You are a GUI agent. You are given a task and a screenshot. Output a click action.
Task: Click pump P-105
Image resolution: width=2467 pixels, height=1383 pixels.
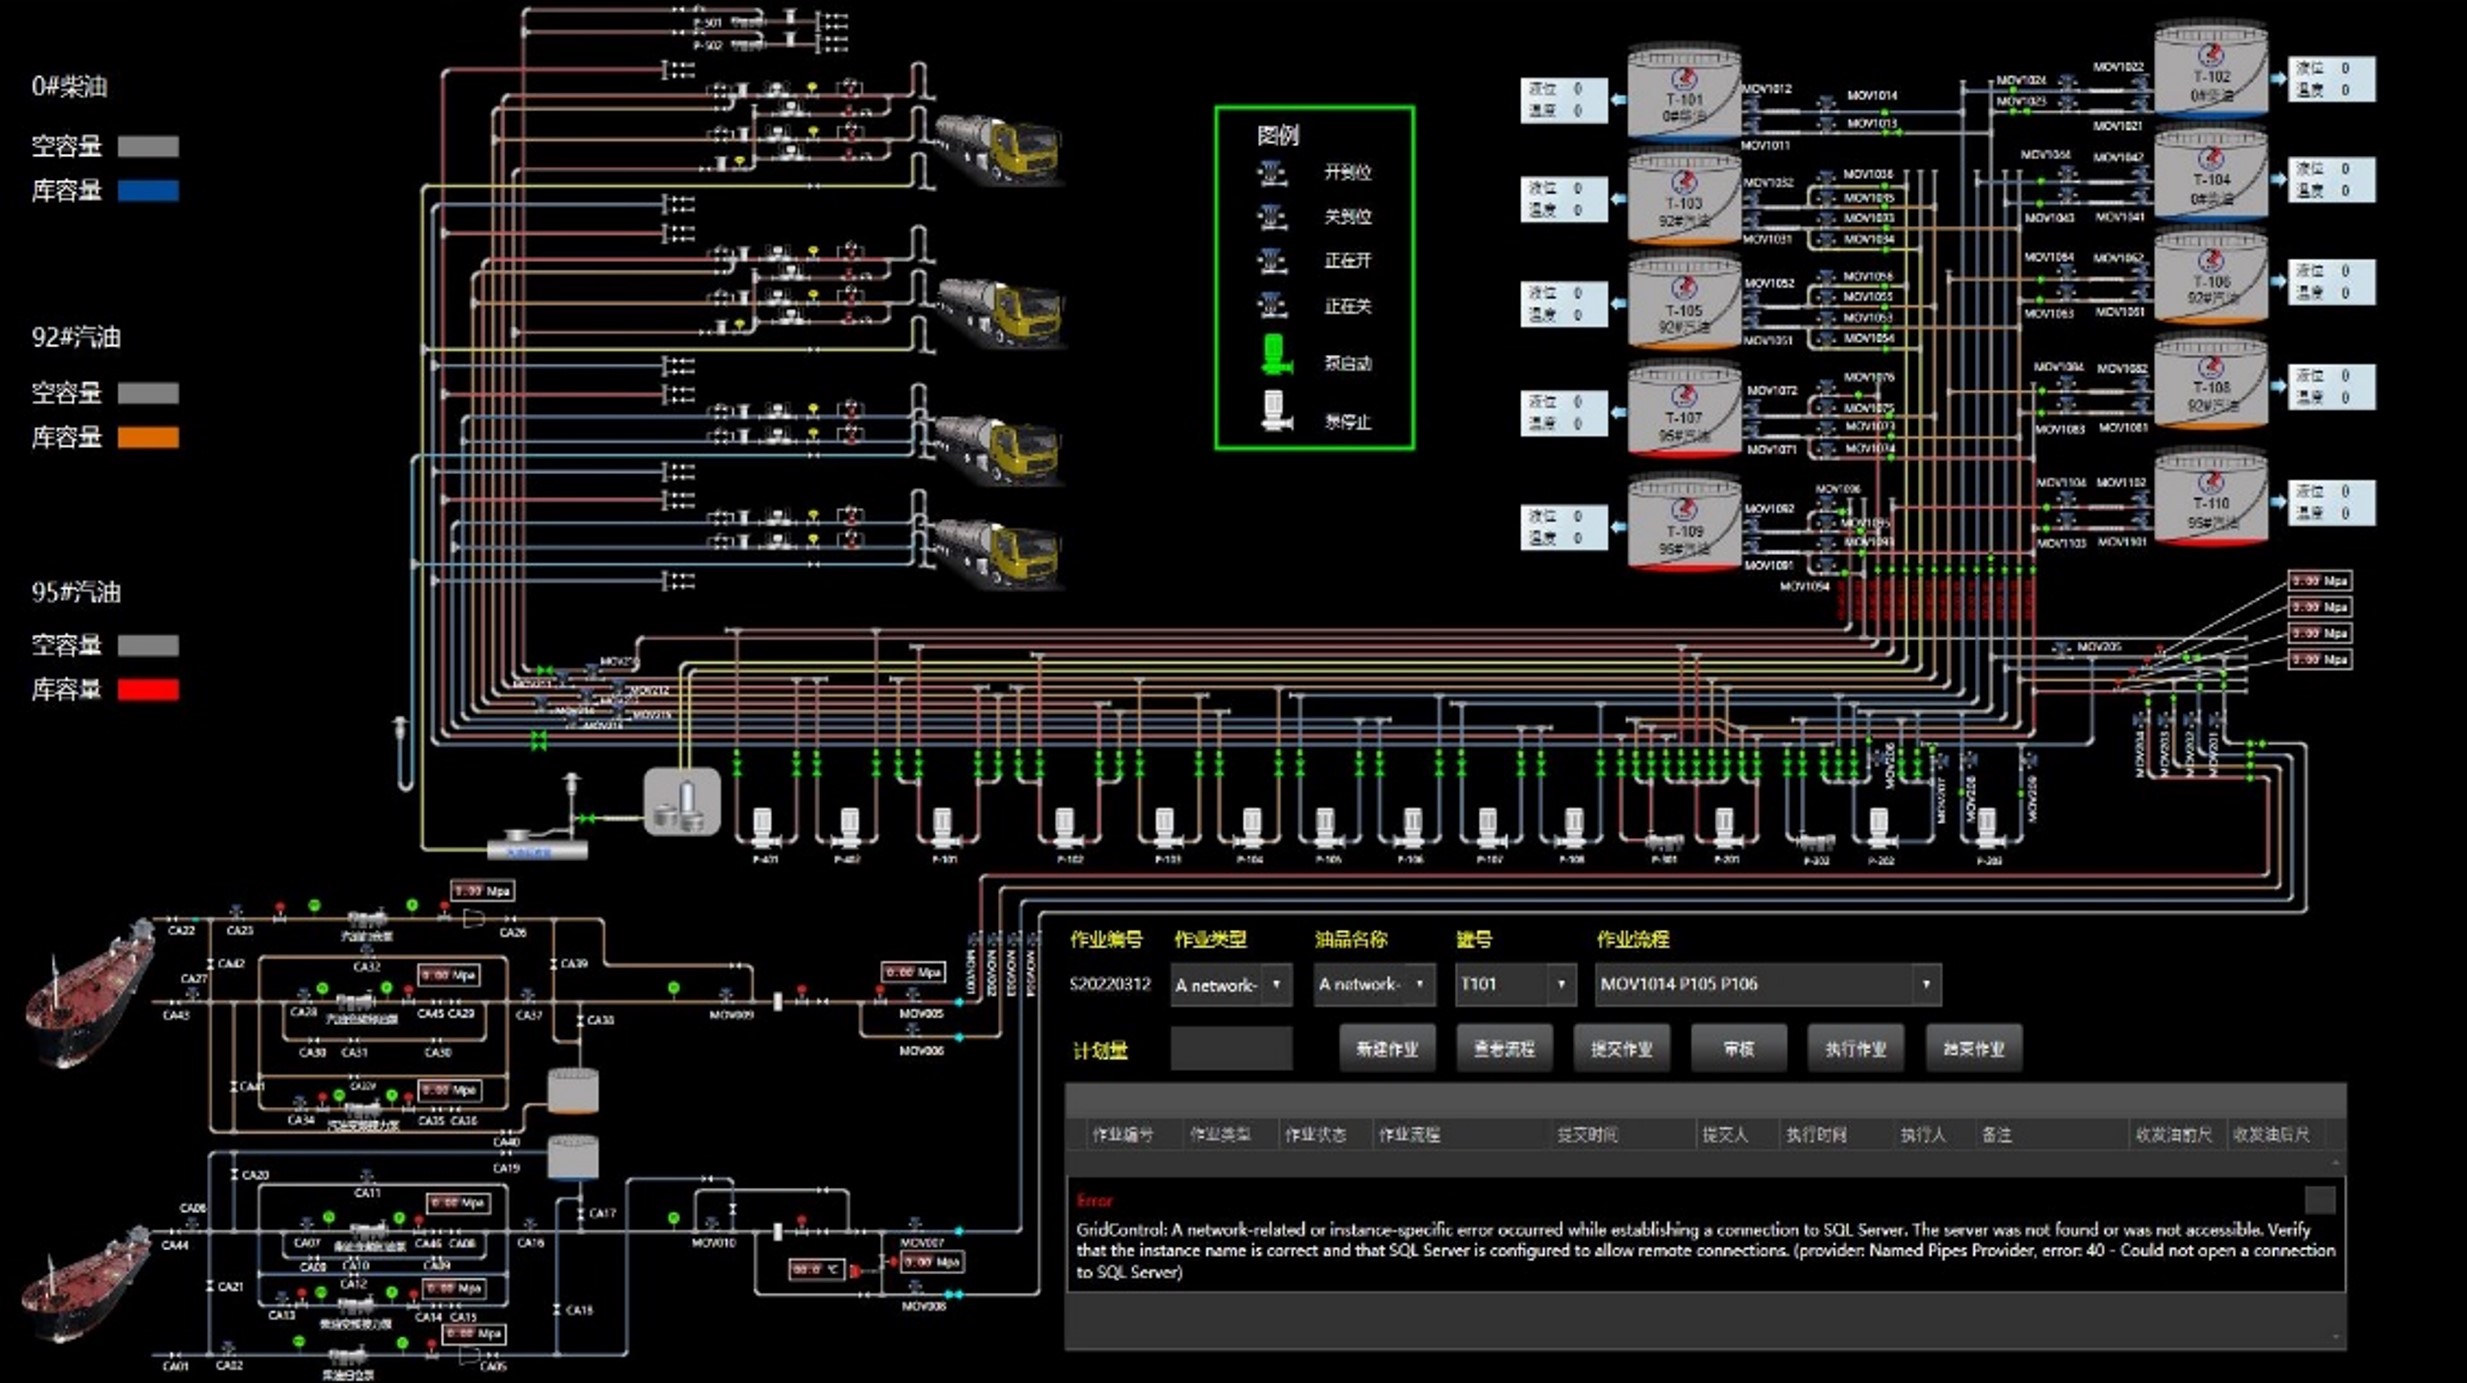[1326, 829]
